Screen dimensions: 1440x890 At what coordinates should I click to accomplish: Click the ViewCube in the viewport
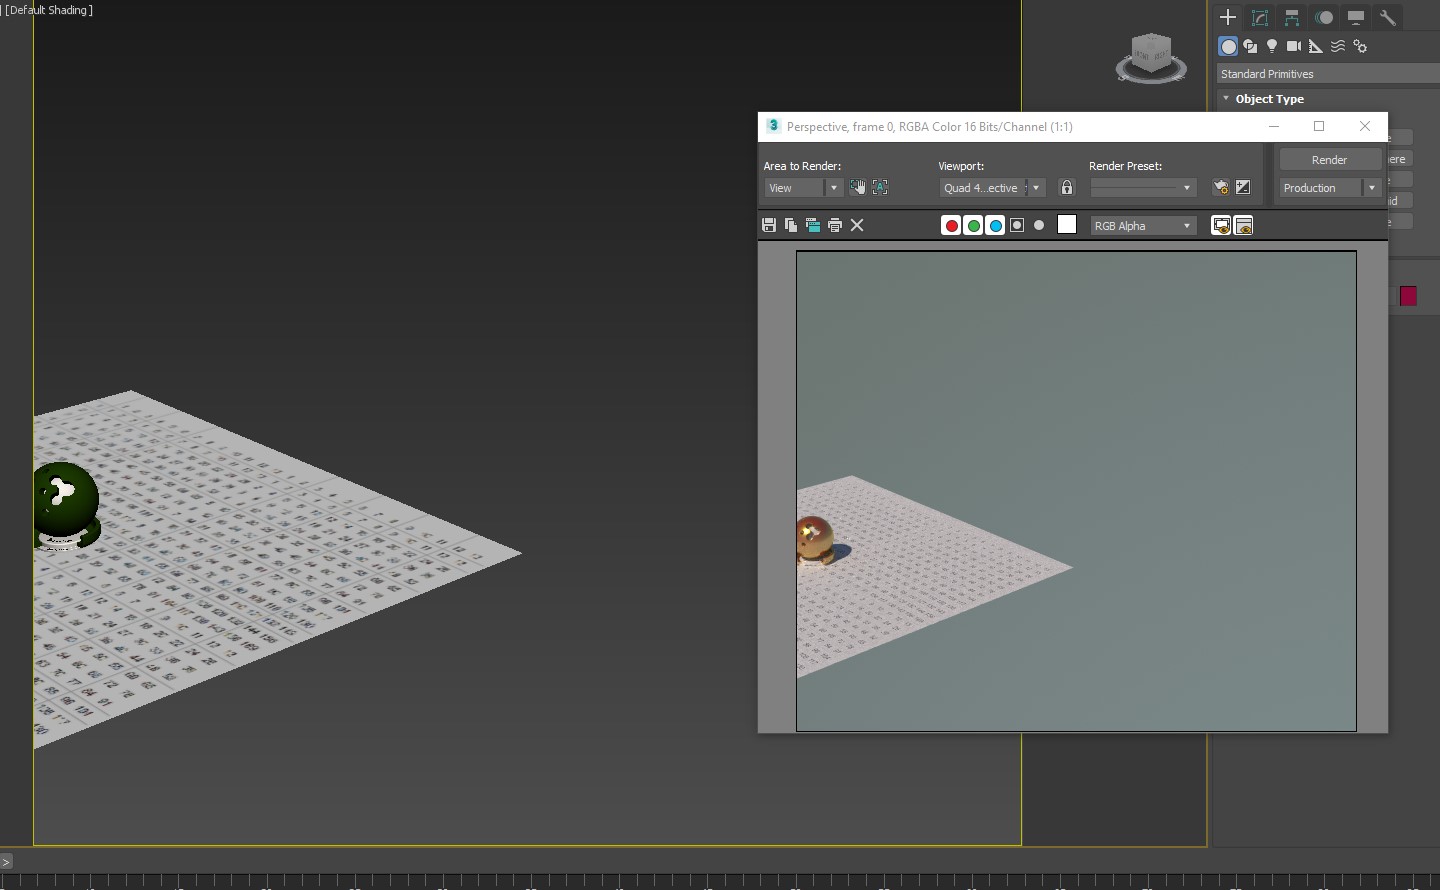1151,56
